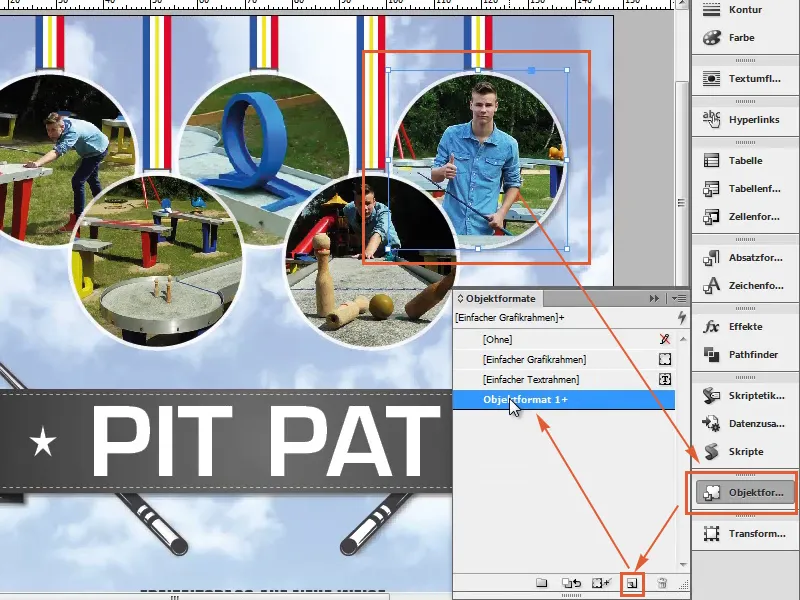Cycle Objektformate panel size via tab arrows

point(460,298)
